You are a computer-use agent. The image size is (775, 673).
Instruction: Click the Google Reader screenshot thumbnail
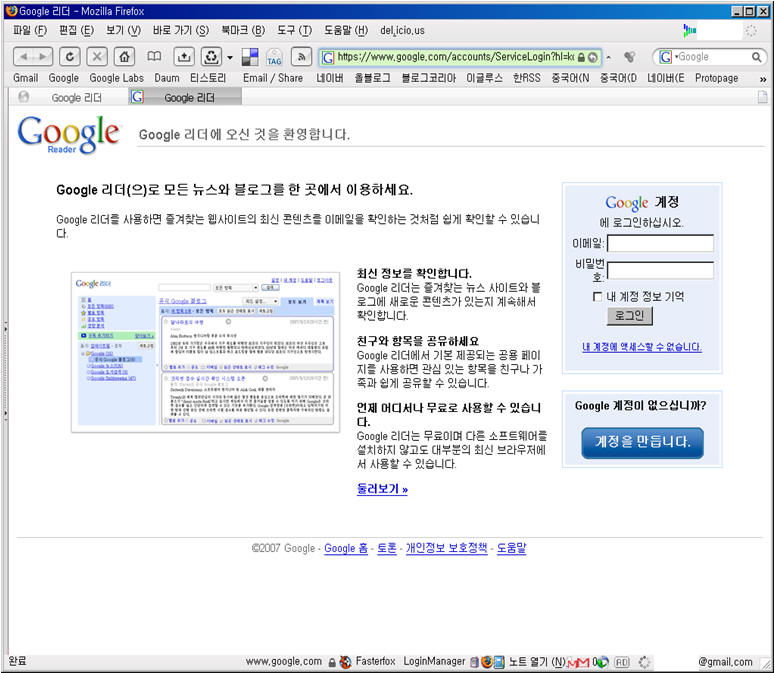pos(205,352)
